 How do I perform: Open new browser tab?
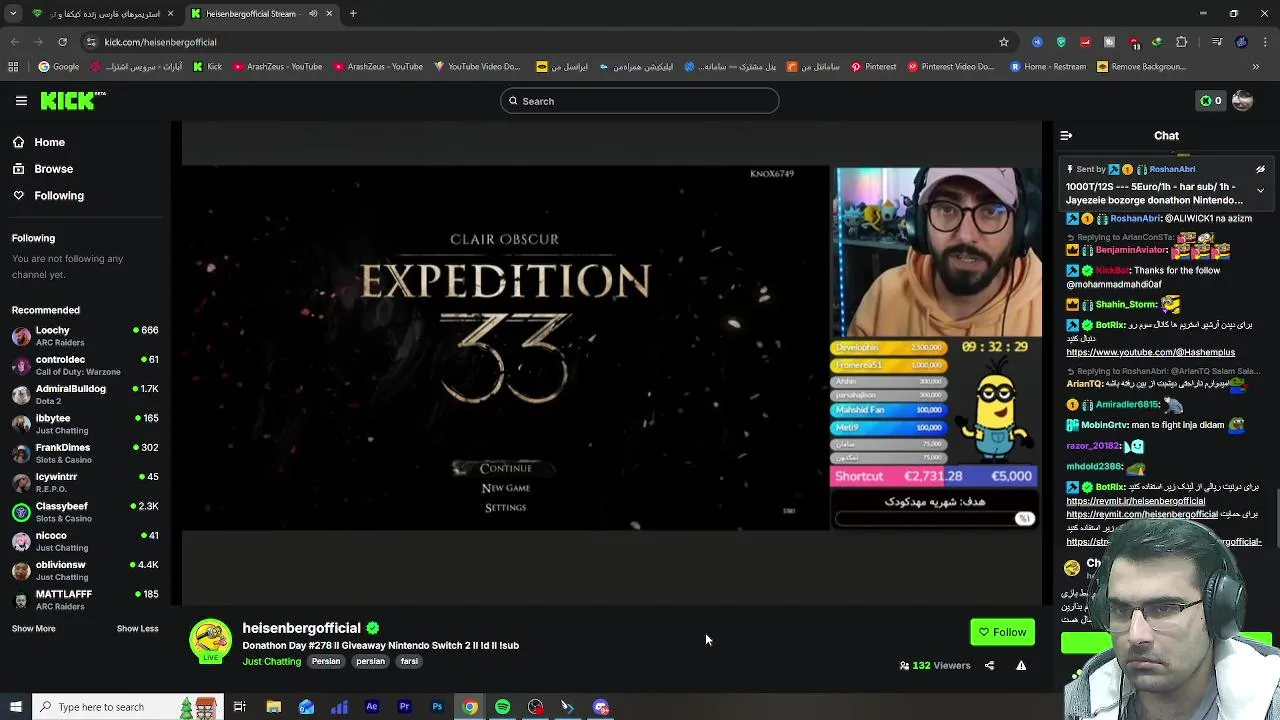coord(353,14)
